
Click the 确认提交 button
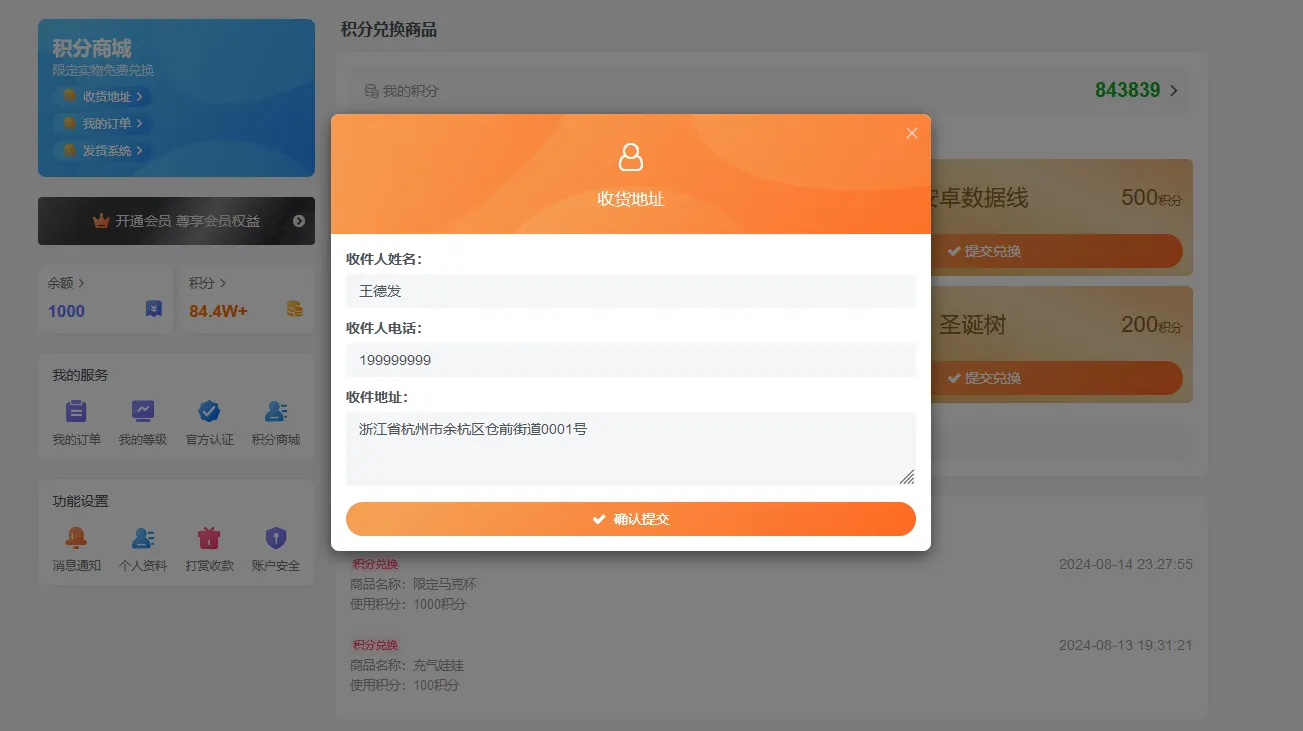(631, 519)
